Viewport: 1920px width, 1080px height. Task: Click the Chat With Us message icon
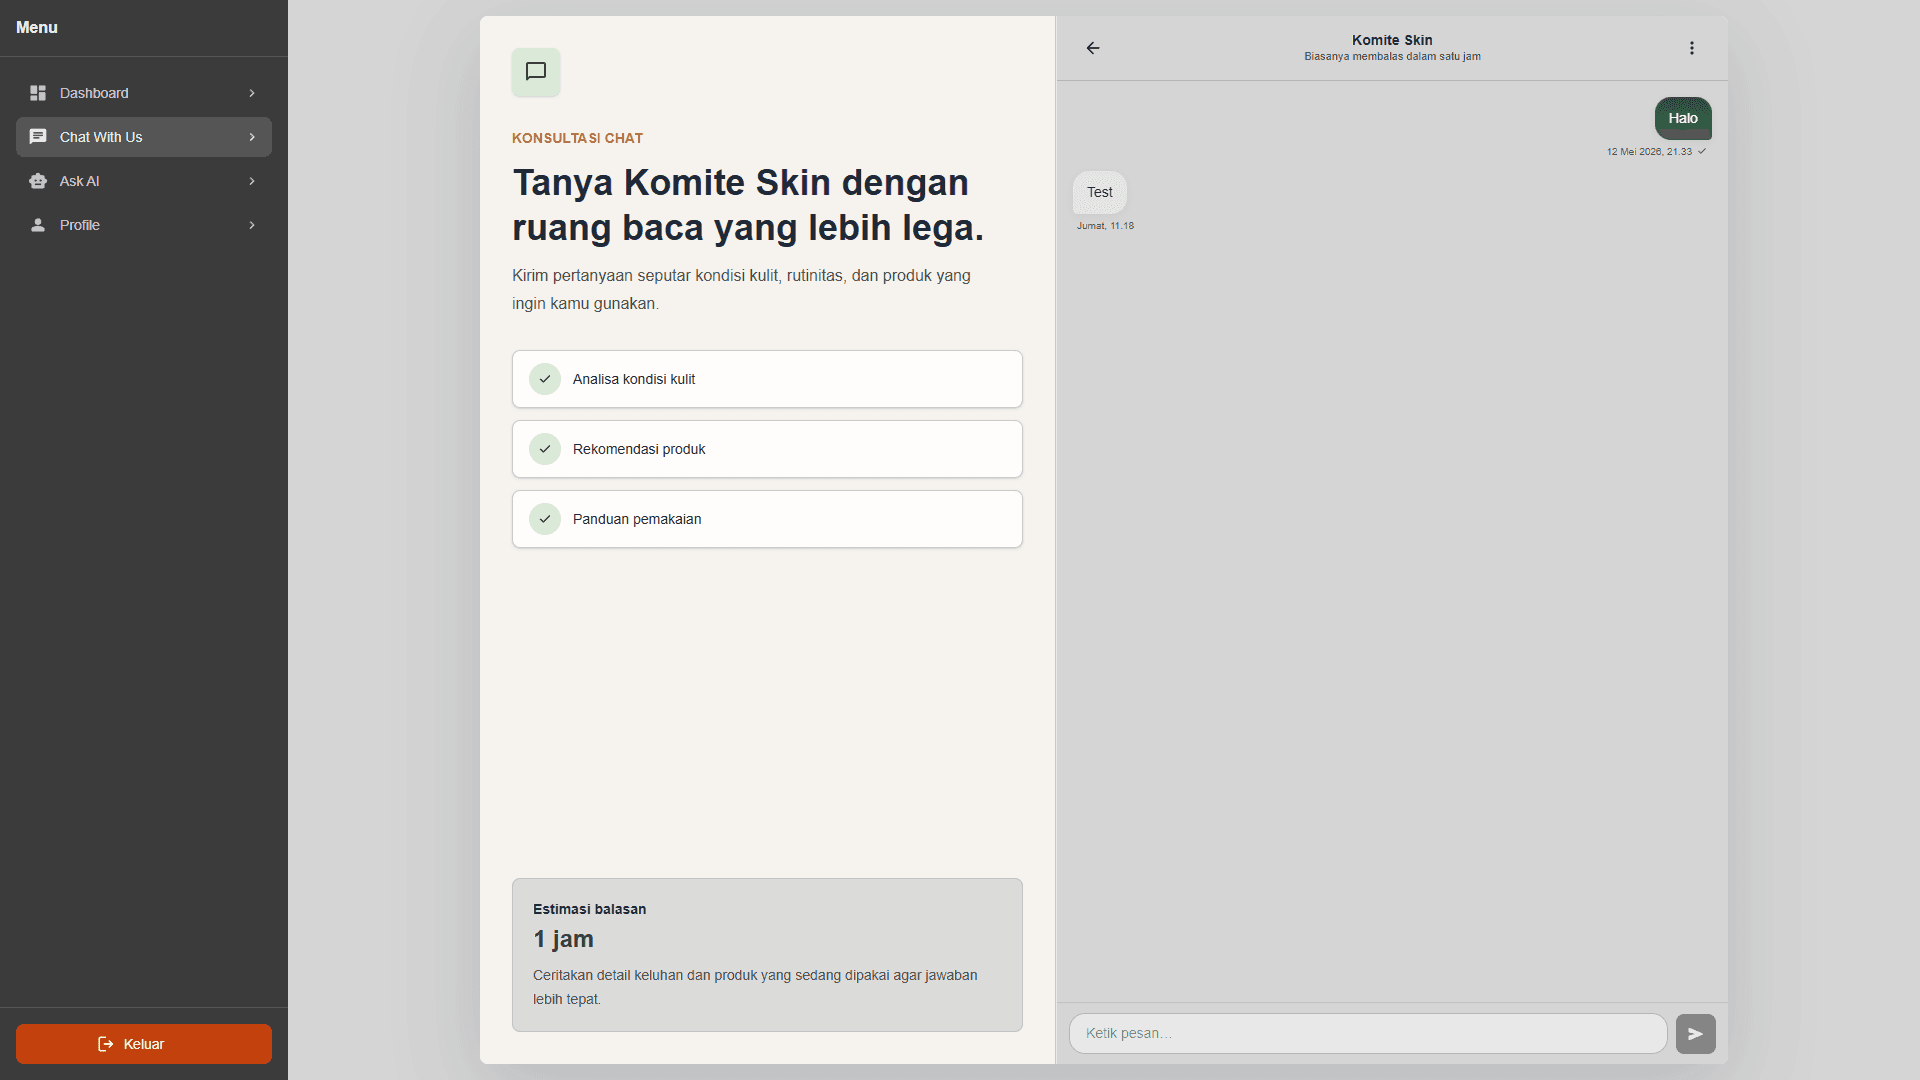(x=38, y=137)
